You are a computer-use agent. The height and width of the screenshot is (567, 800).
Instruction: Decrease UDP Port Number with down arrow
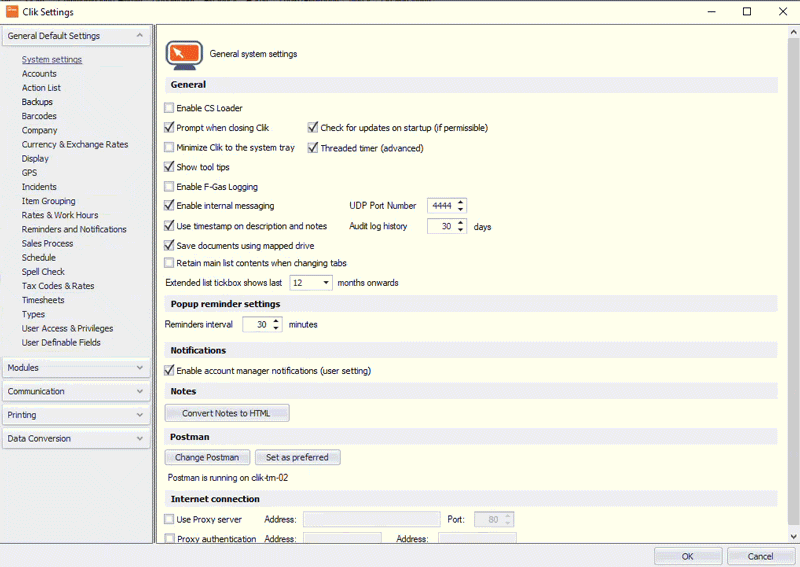click(461, 209)
